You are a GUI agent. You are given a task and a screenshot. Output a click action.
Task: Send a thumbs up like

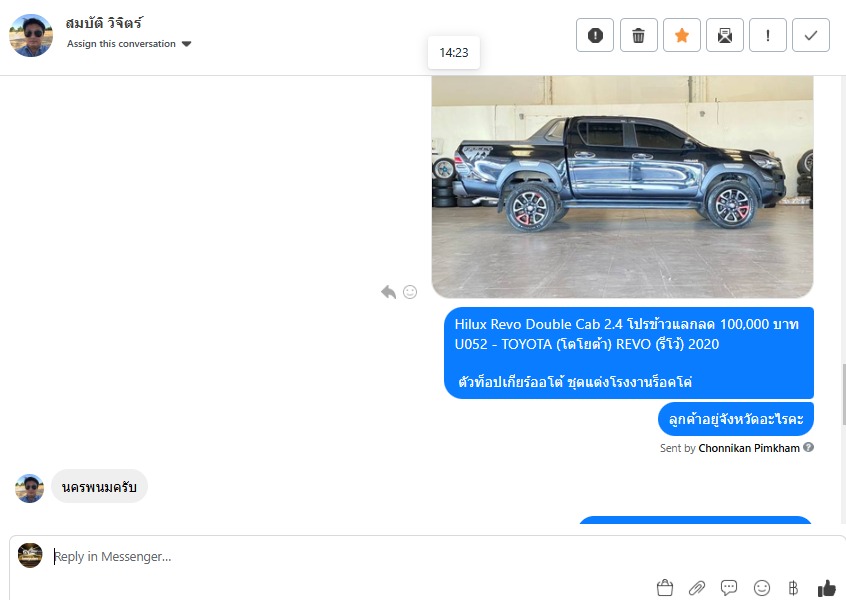pos(827,588)
